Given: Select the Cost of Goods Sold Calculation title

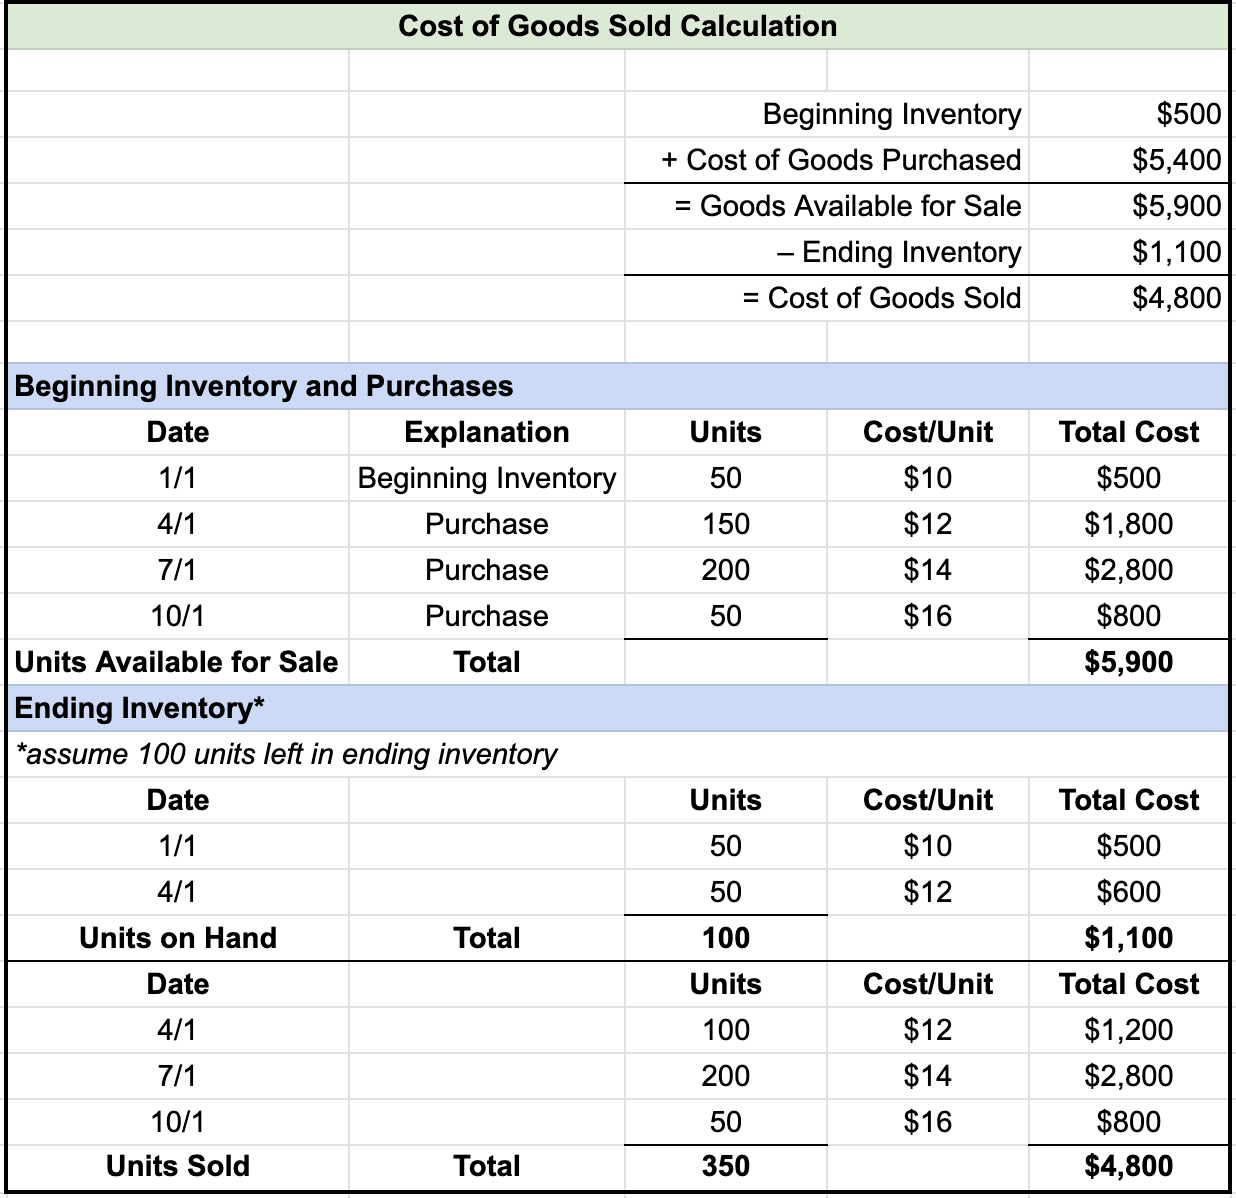Looking at the screenshot, I should (x=617, y=26).
